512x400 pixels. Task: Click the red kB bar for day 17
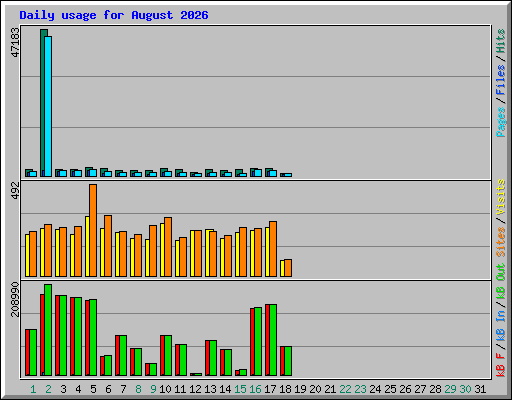tap(267, 340)
